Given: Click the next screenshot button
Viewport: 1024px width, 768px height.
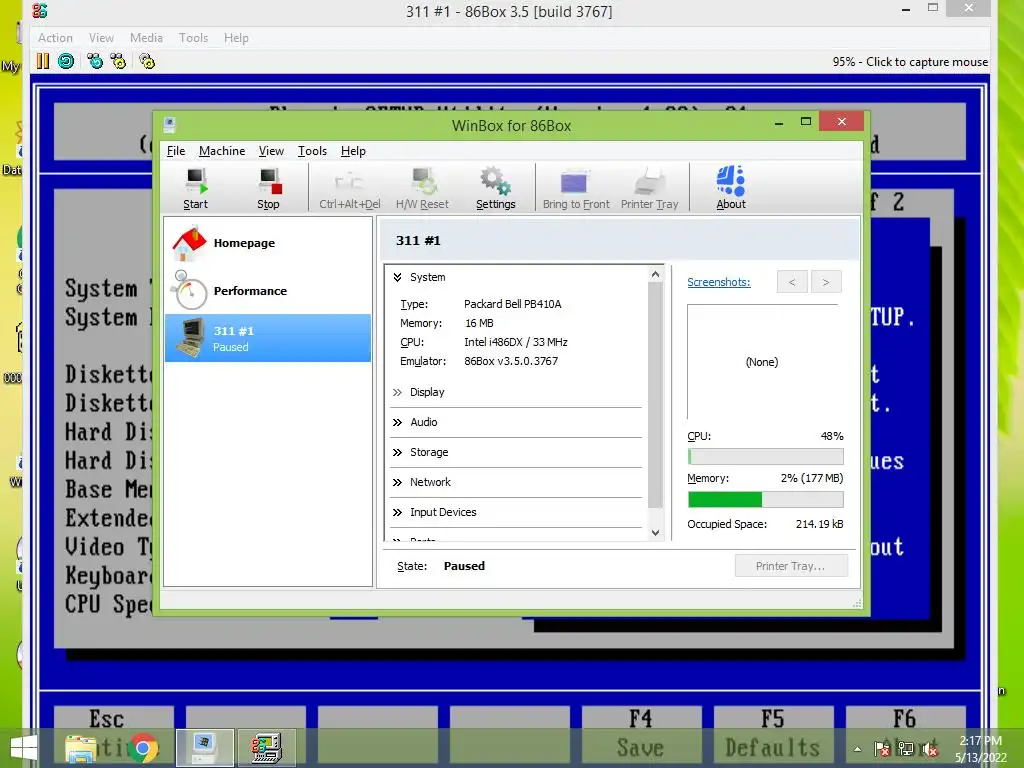Looking at the screenshot, I should tap(825, 282).
